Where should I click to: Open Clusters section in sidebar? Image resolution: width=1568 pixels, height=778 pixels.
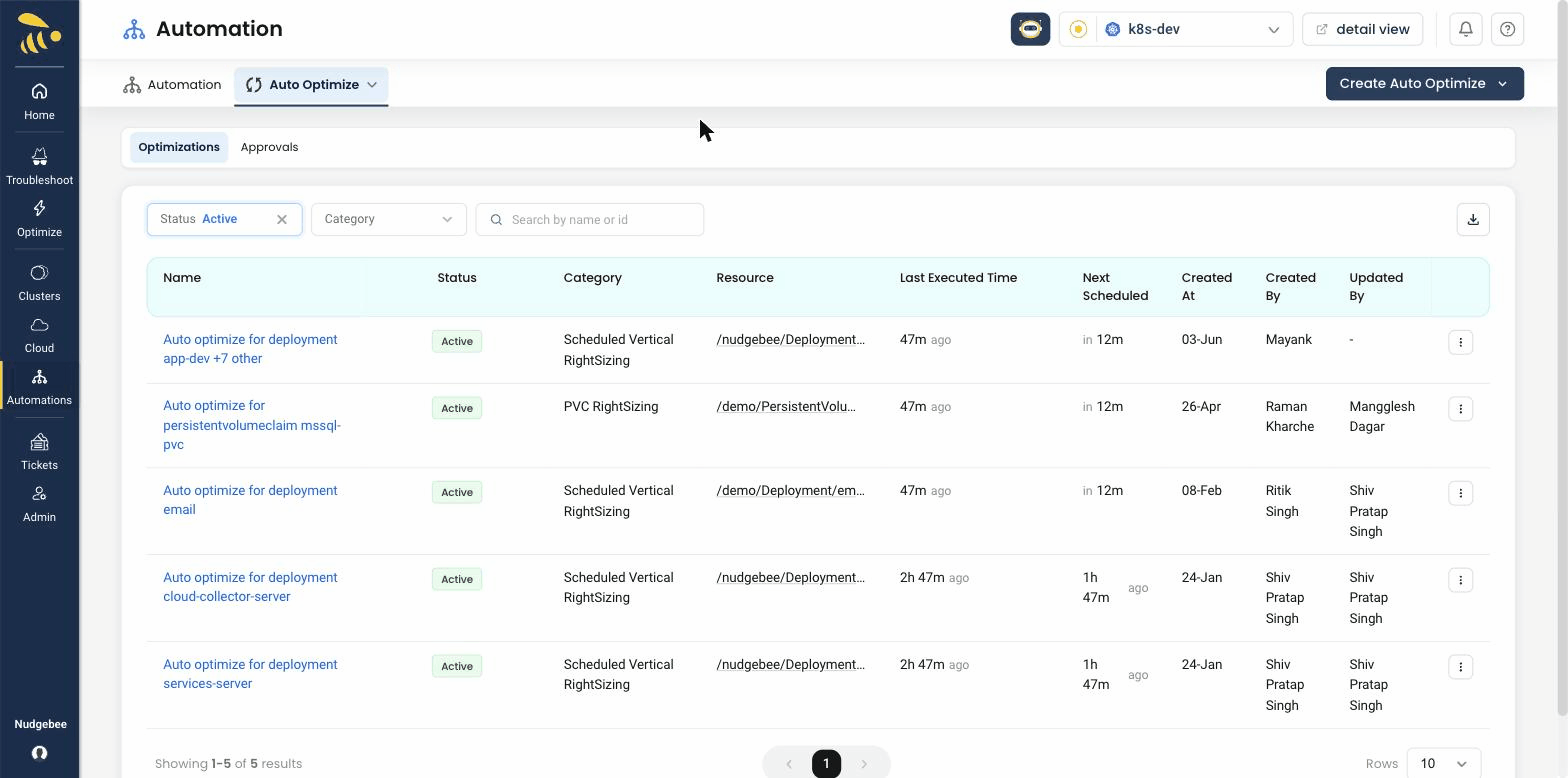[x=39, y=282]
